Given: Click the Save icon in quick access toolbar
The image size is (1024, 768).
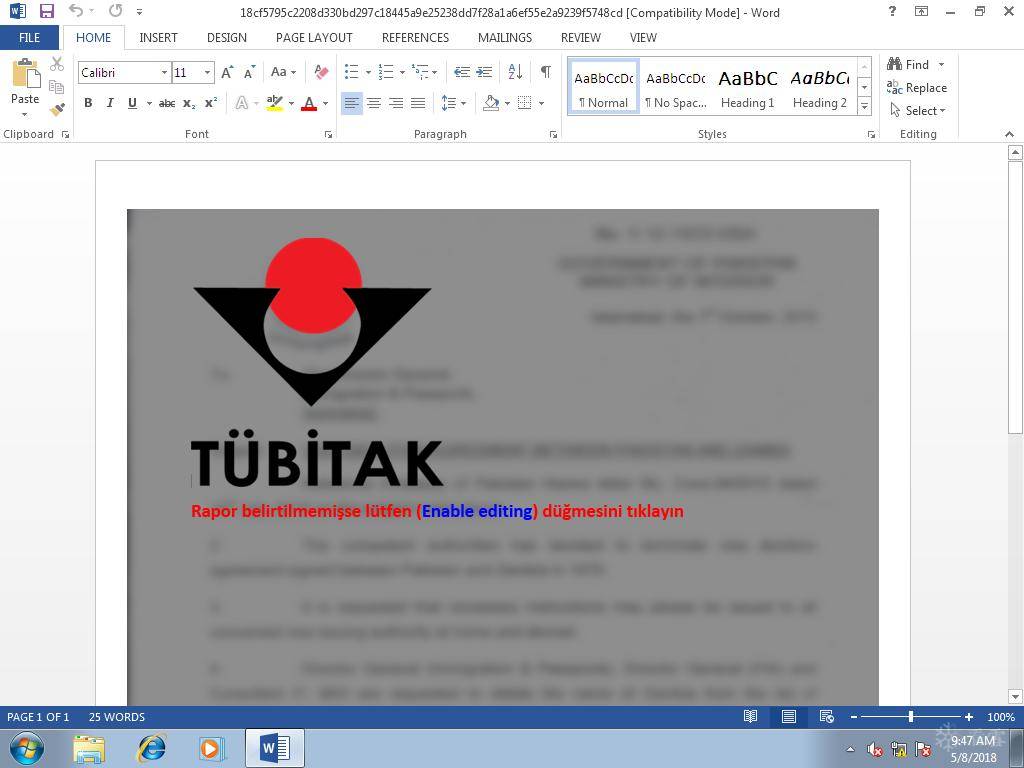Looking at the screenshot, I should point(46,11).
